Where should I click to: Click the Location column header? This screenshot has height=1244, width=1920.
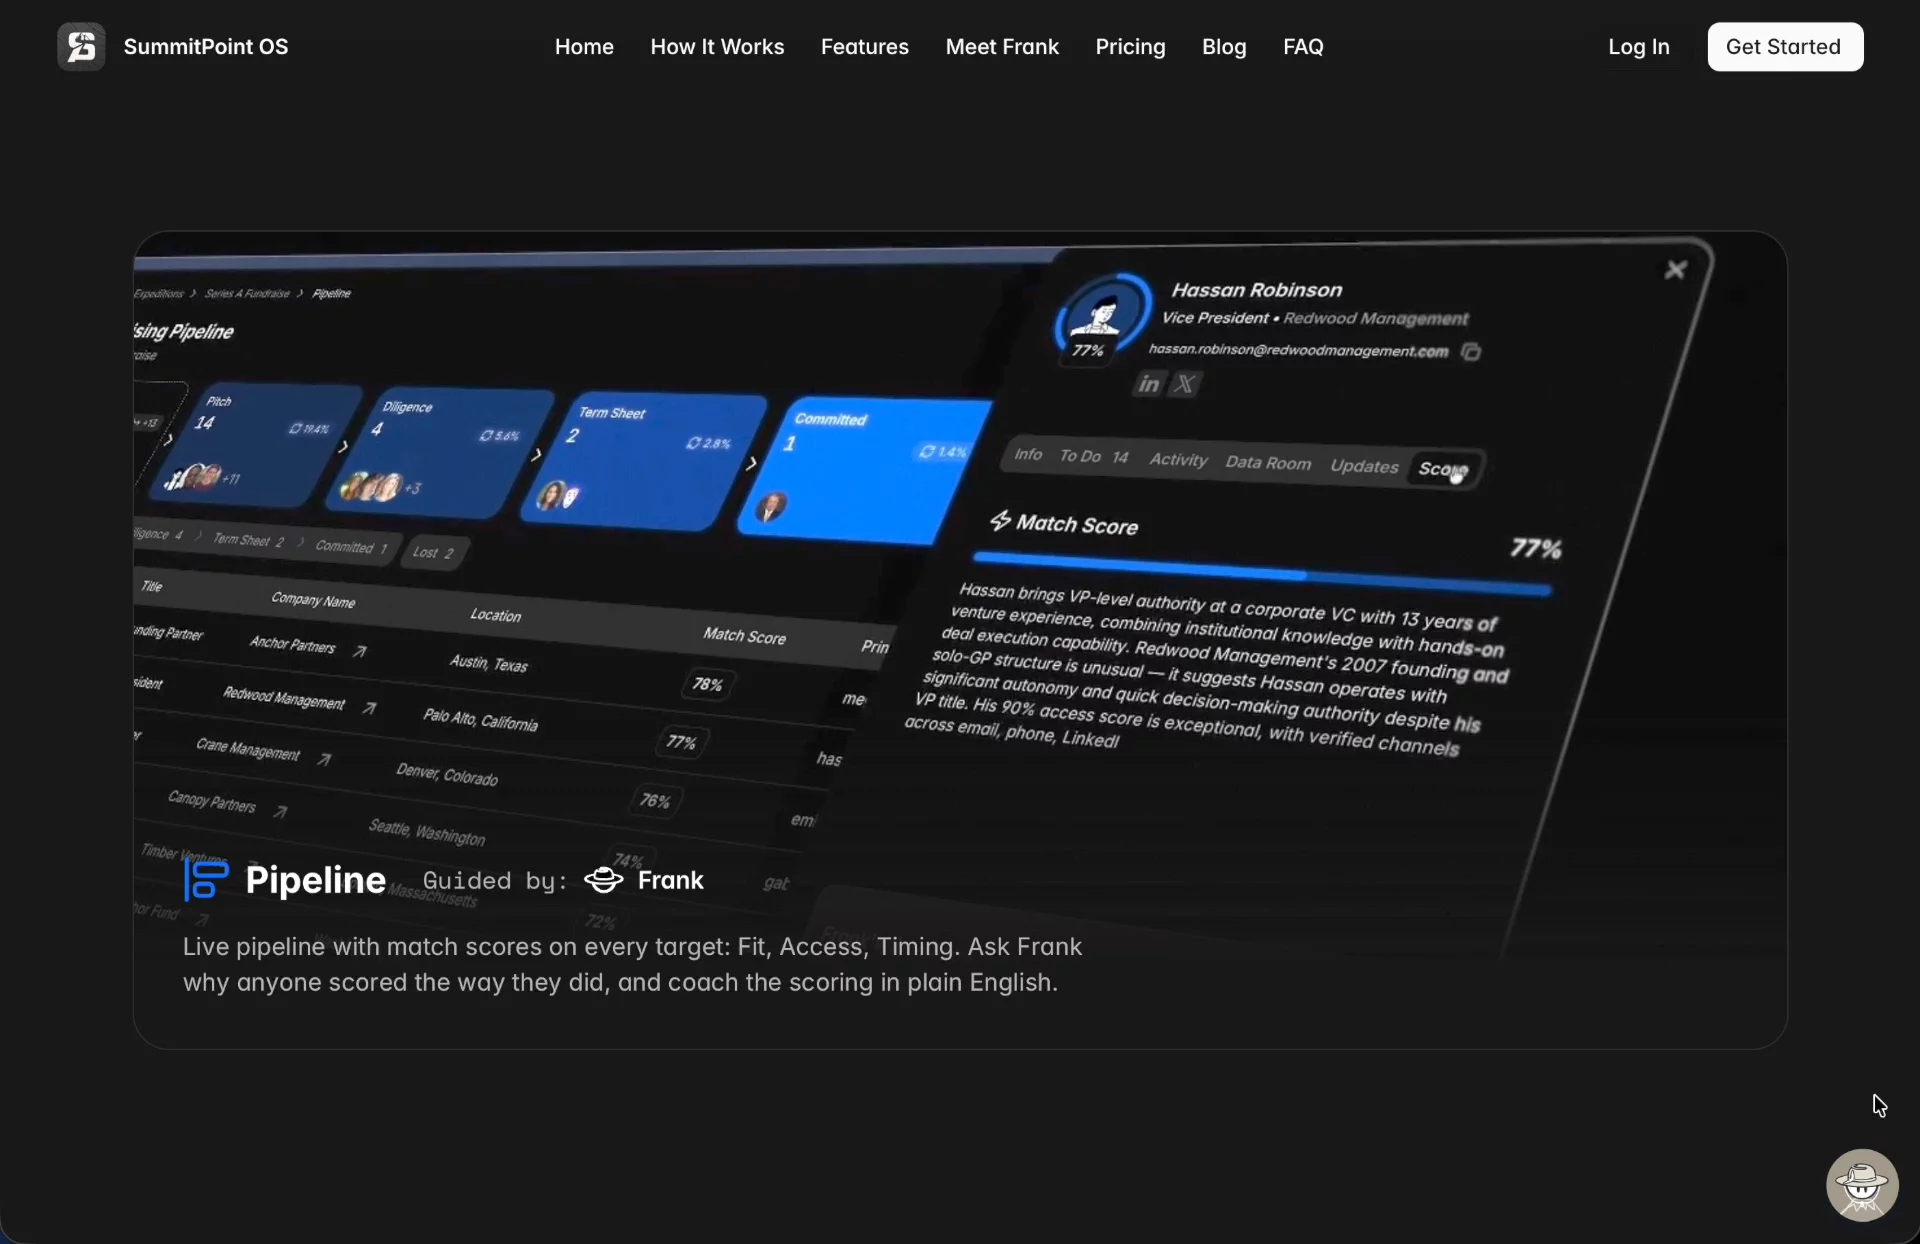tap(496, 615)
